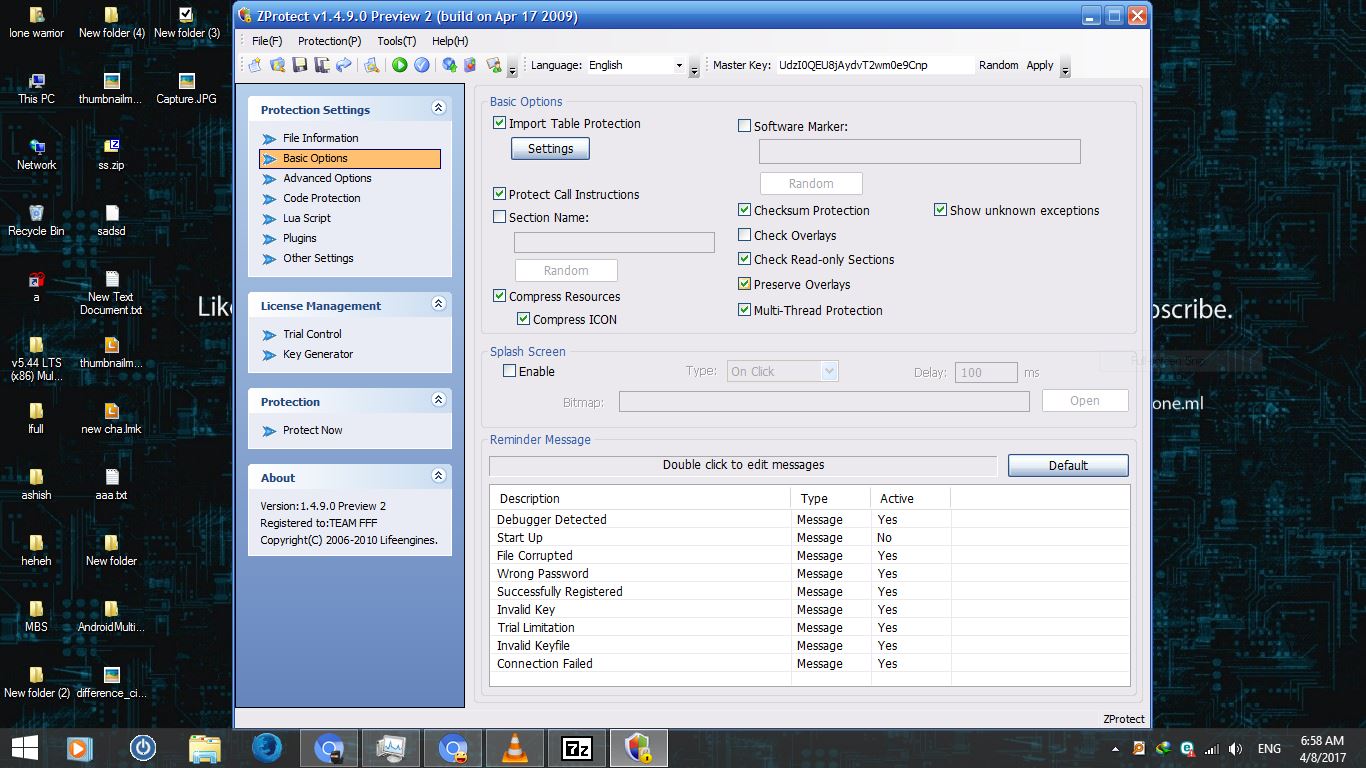Click the user card toolbar icon
1366x768 pixels.
click(x=493, y=65)
